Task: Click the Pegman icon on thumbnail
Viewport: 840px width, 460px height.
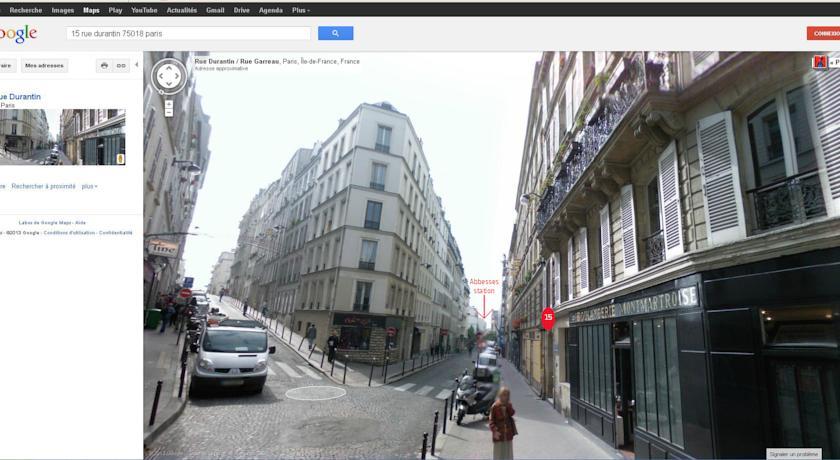Action: pos(120,157)
